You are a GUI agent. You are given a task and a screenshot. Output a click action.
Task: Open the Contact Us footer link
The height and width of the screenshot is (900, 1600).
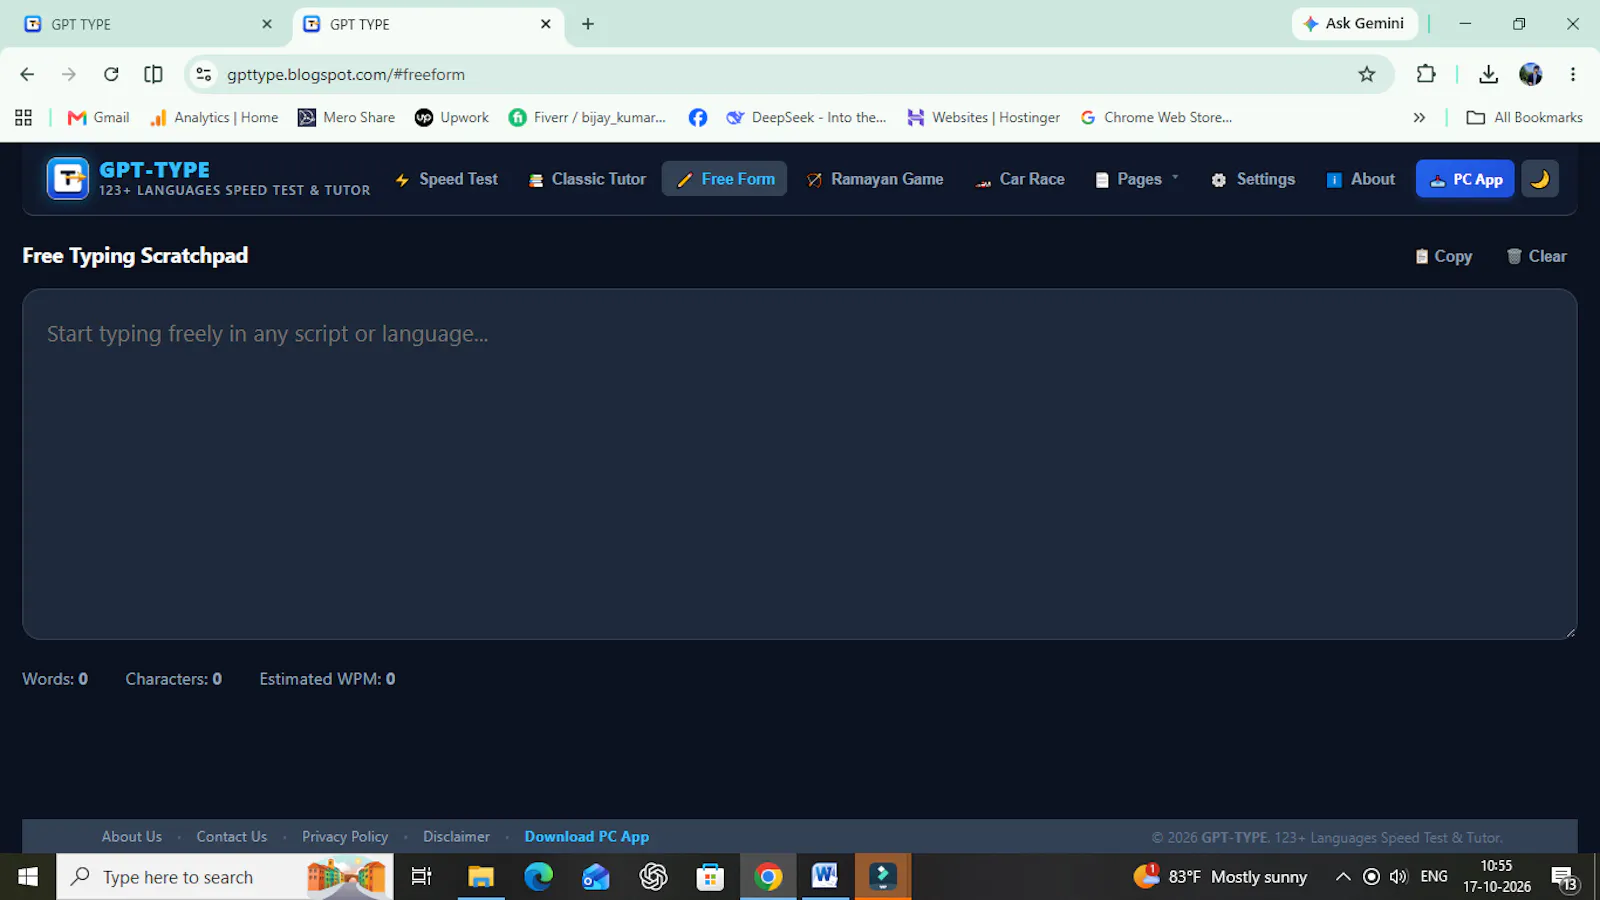tap(231, 836)
